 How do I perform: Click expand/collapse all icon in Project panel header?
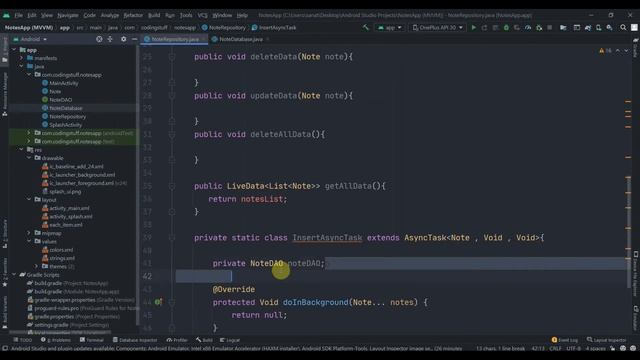(110, 39)
